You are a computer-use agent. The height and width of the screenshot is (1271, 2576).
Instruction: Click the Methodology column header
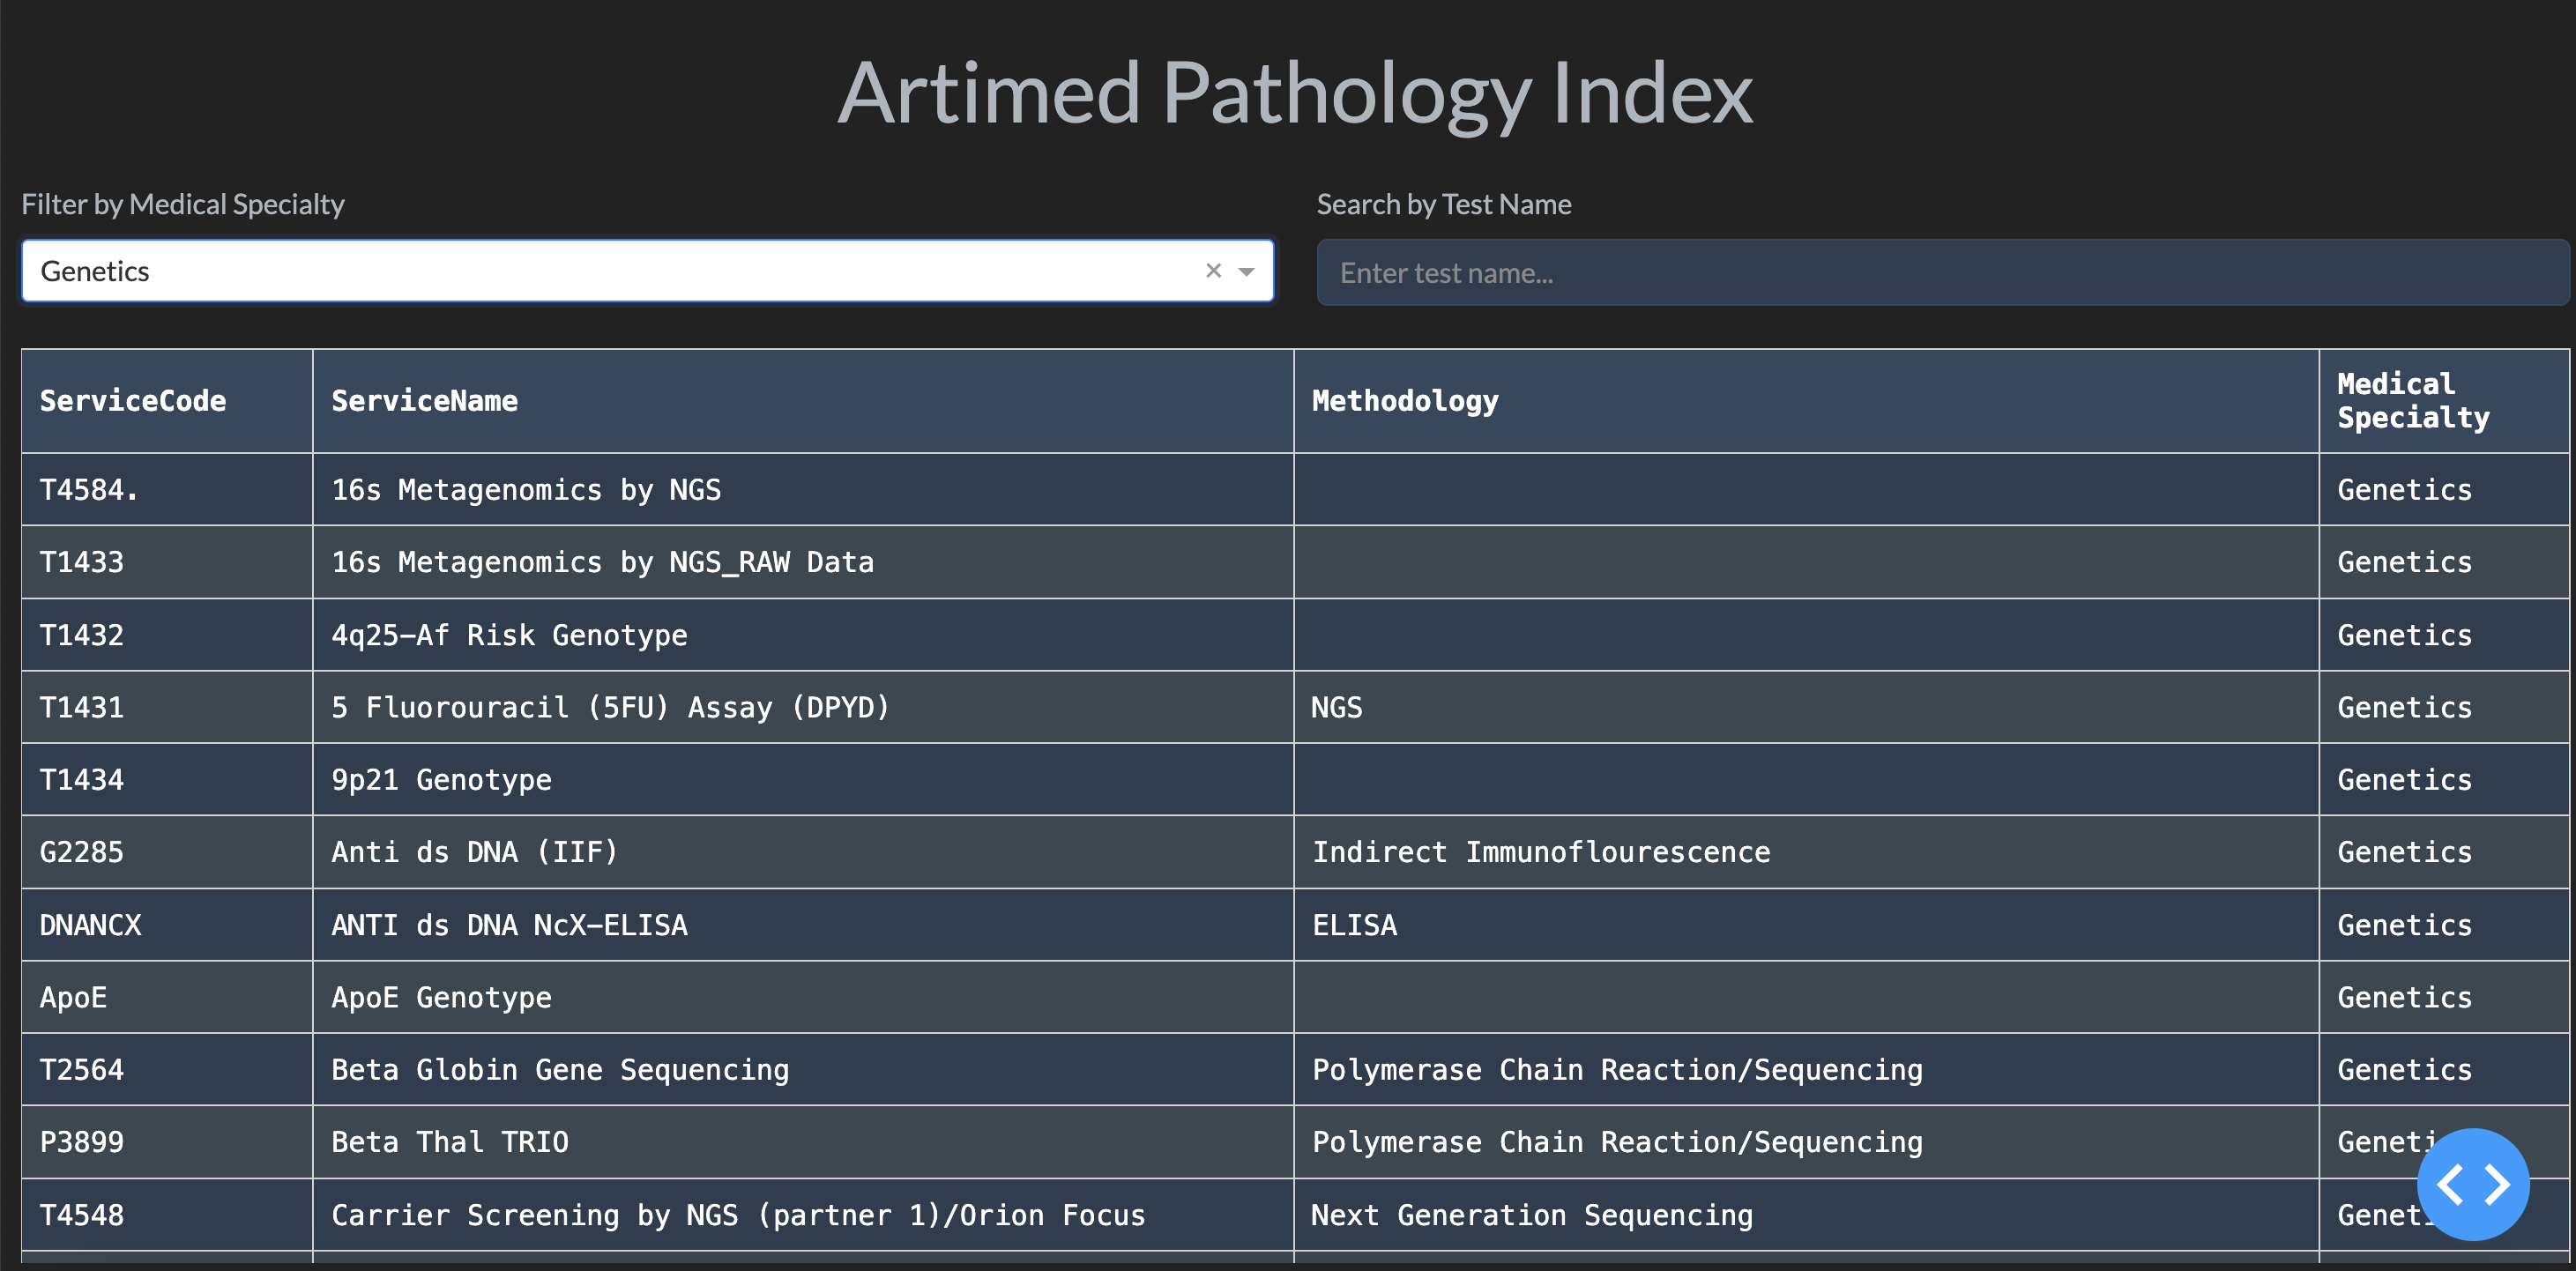click(x=1405, y=401)
